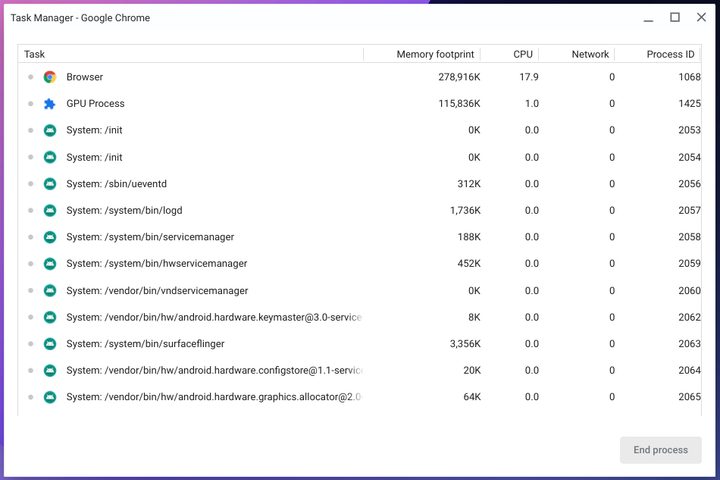Viewport: 720px width, 480px height.
Task: Select System: /system/bin/surfaceflinger task
Action: pyautogui.click(x=145, y=344)
